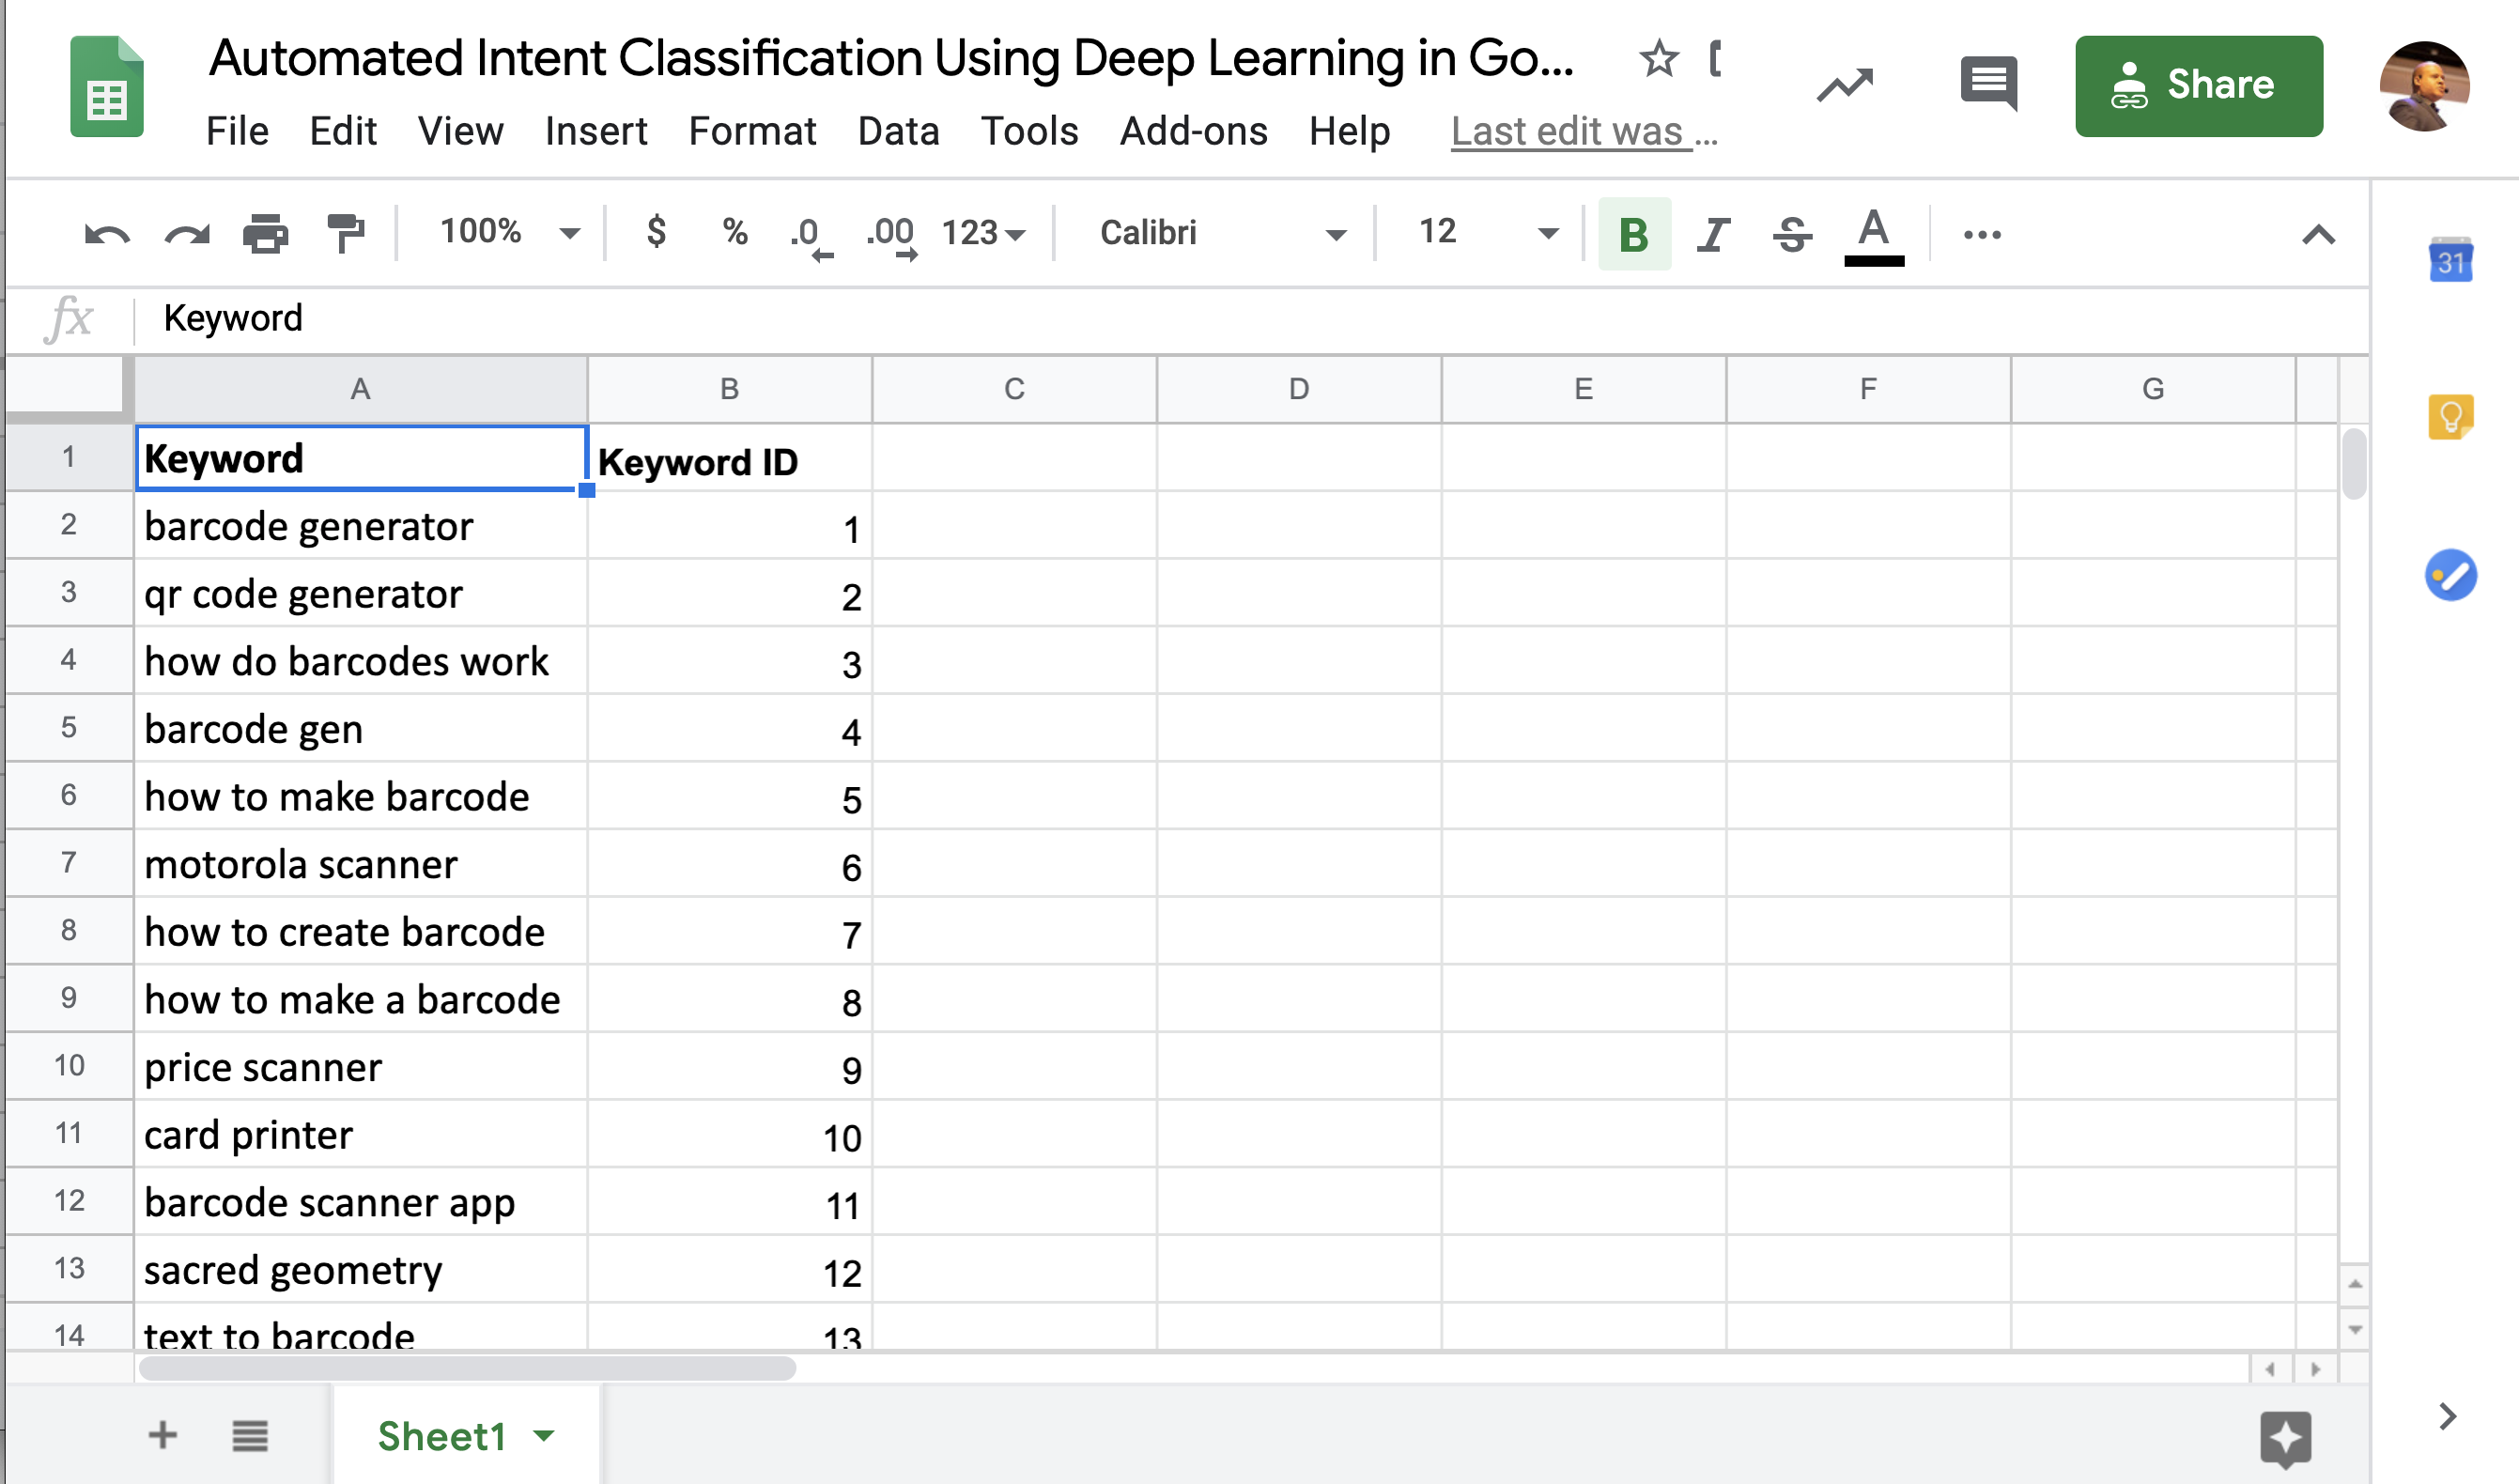Click the Explore star button

pyautogui.click(x=2285, y=1439)
